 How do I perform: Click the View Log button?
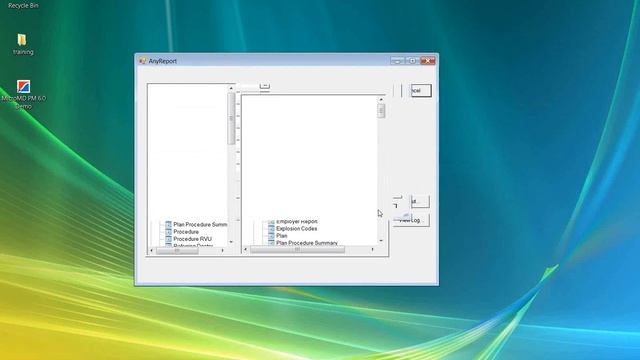411,220
